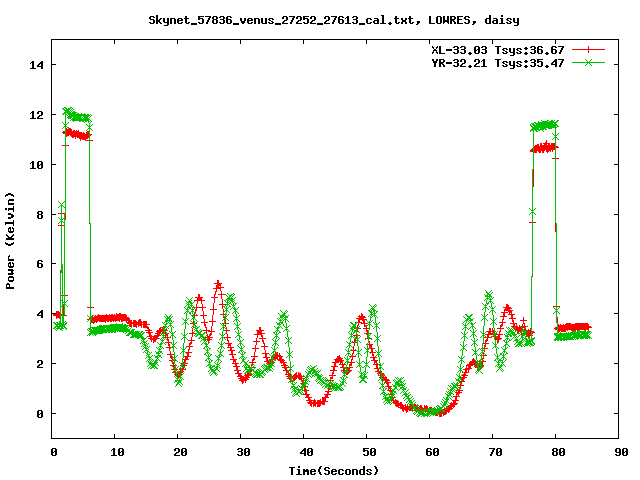
Task: Click y-axis tick label 2
Action: (40, 364)
